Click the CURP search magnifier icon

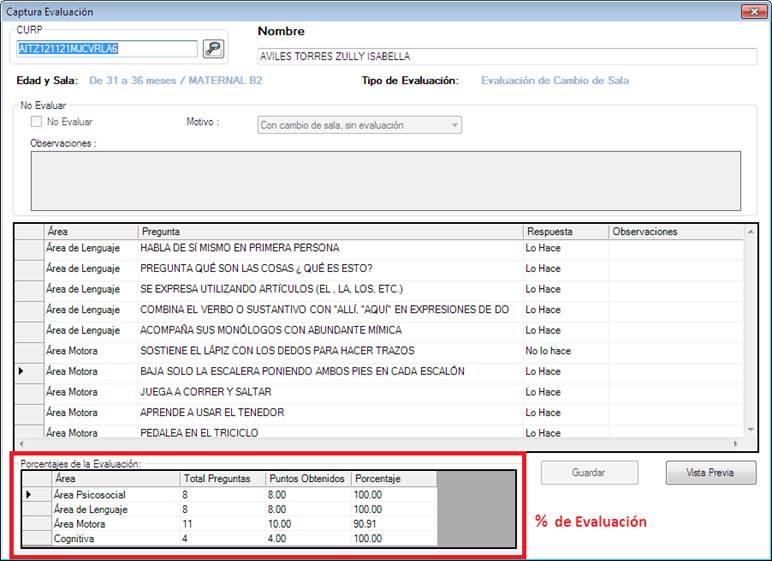point(213,49)
